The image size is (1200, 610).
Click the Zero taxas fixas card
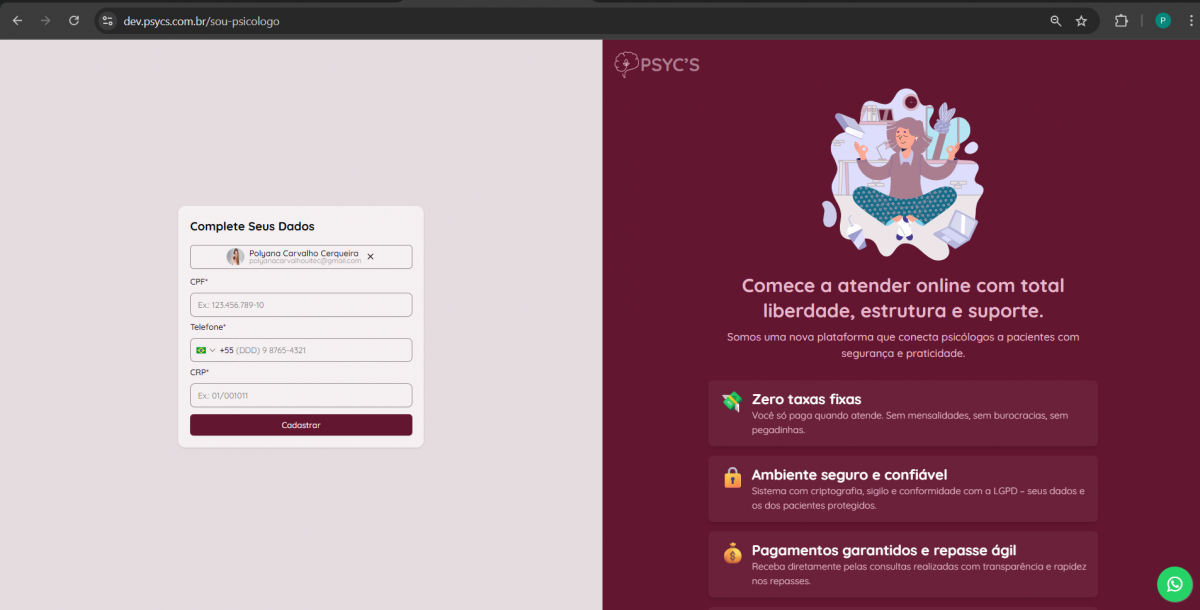pyautogui.click(x=902, y=413)
